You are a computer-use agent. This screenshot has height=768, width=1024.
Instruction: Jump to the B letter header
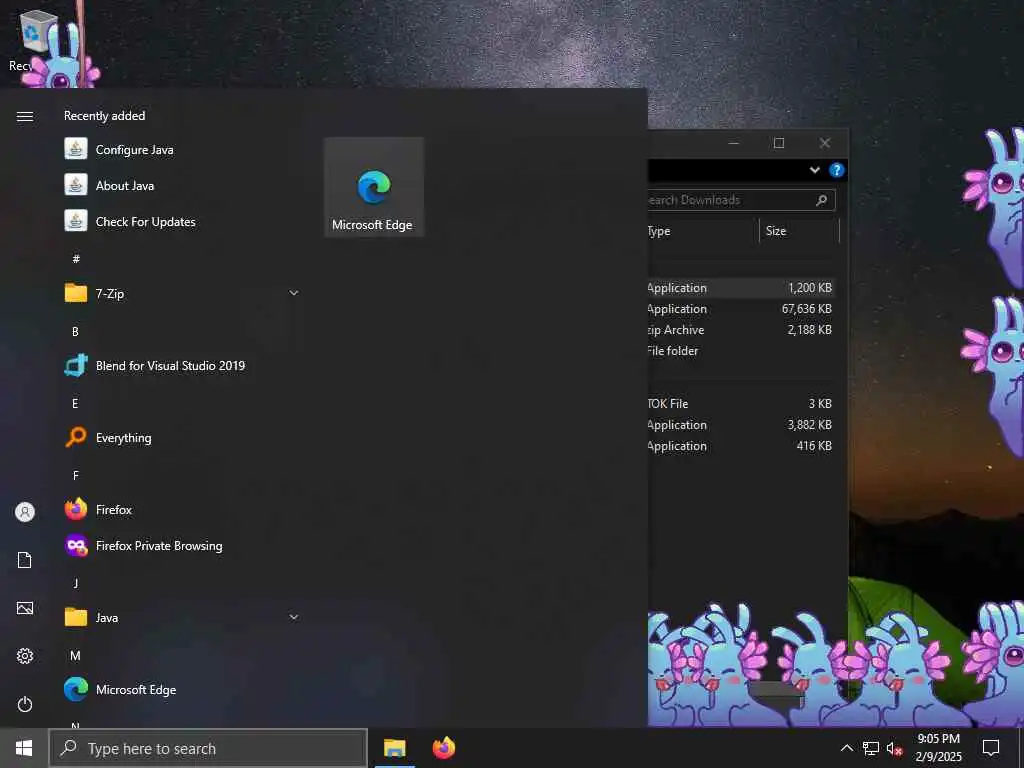click(x=75, y=331)
